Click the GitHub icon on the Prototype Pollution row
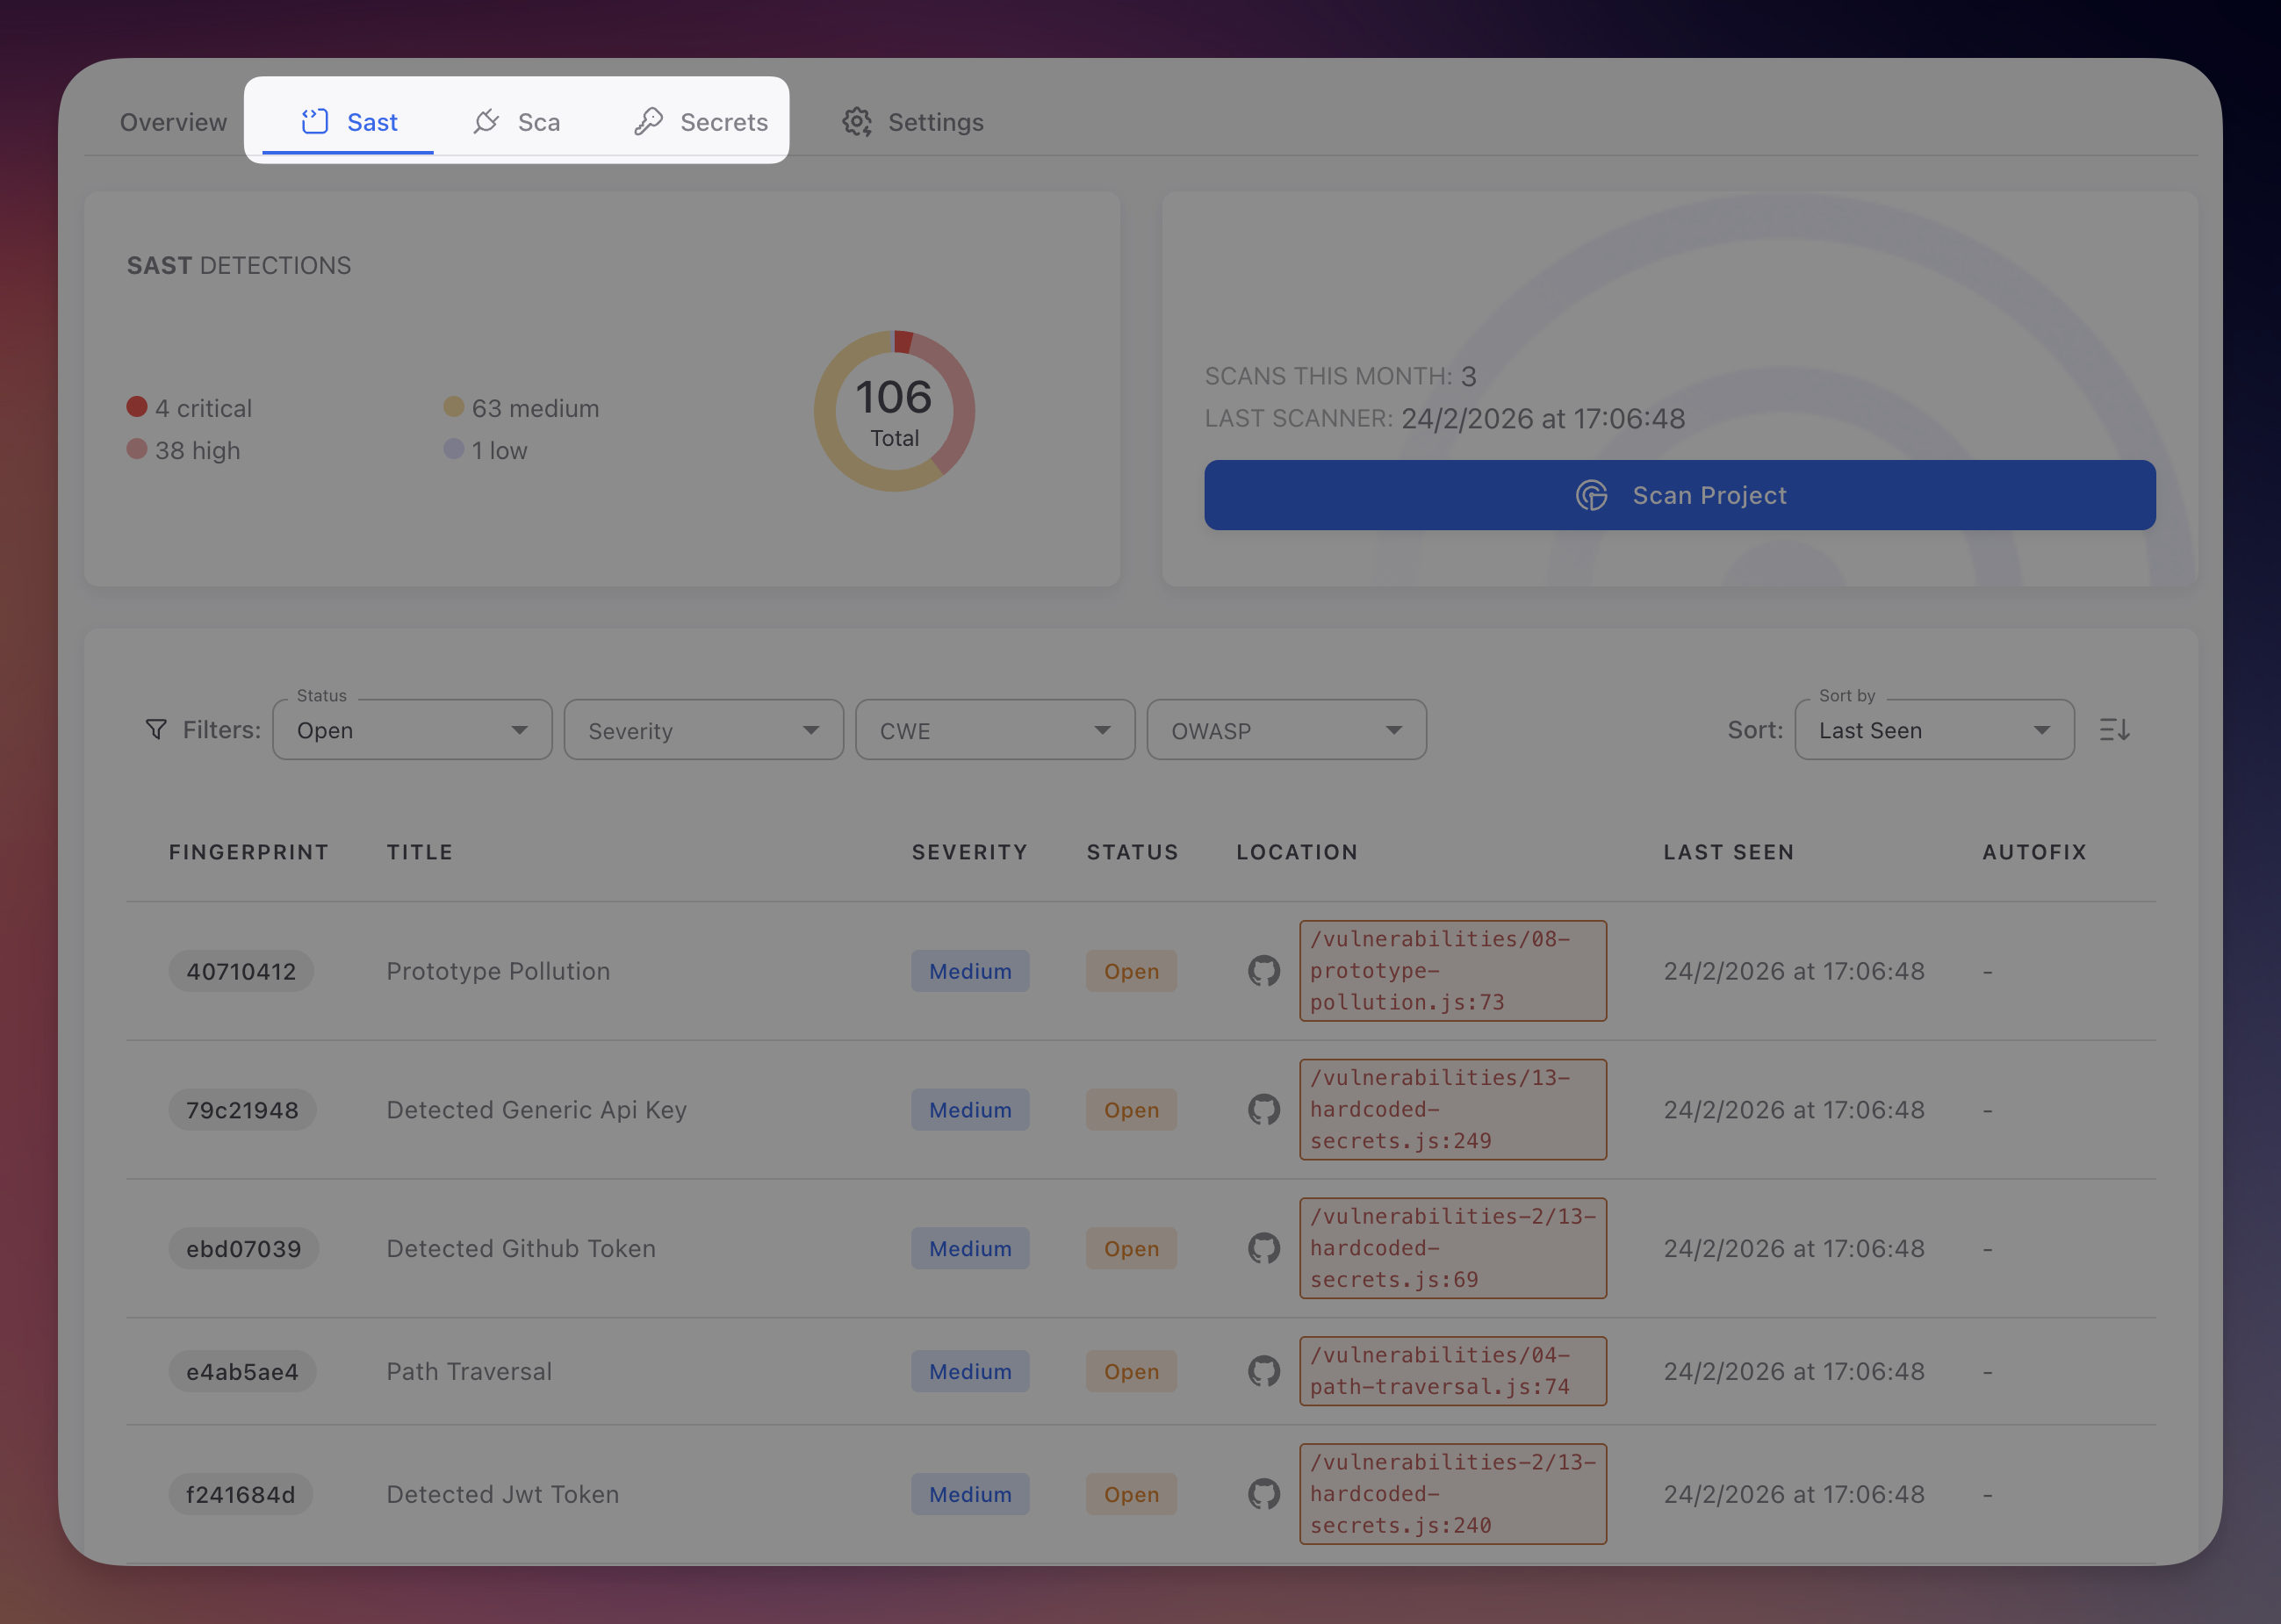The height and width of the screenshot is (1624, 2281). click(1263, 970)
